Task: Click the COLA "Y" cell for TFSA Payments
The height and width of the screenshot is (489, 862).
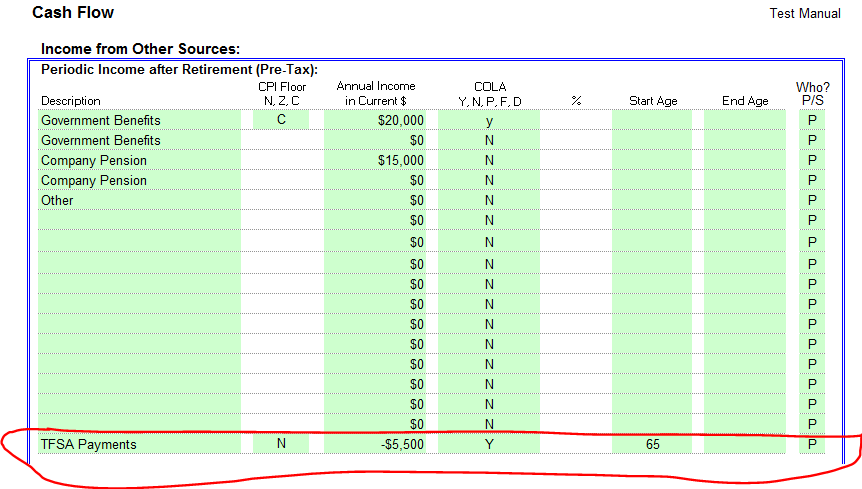Action: coord(489,444)
